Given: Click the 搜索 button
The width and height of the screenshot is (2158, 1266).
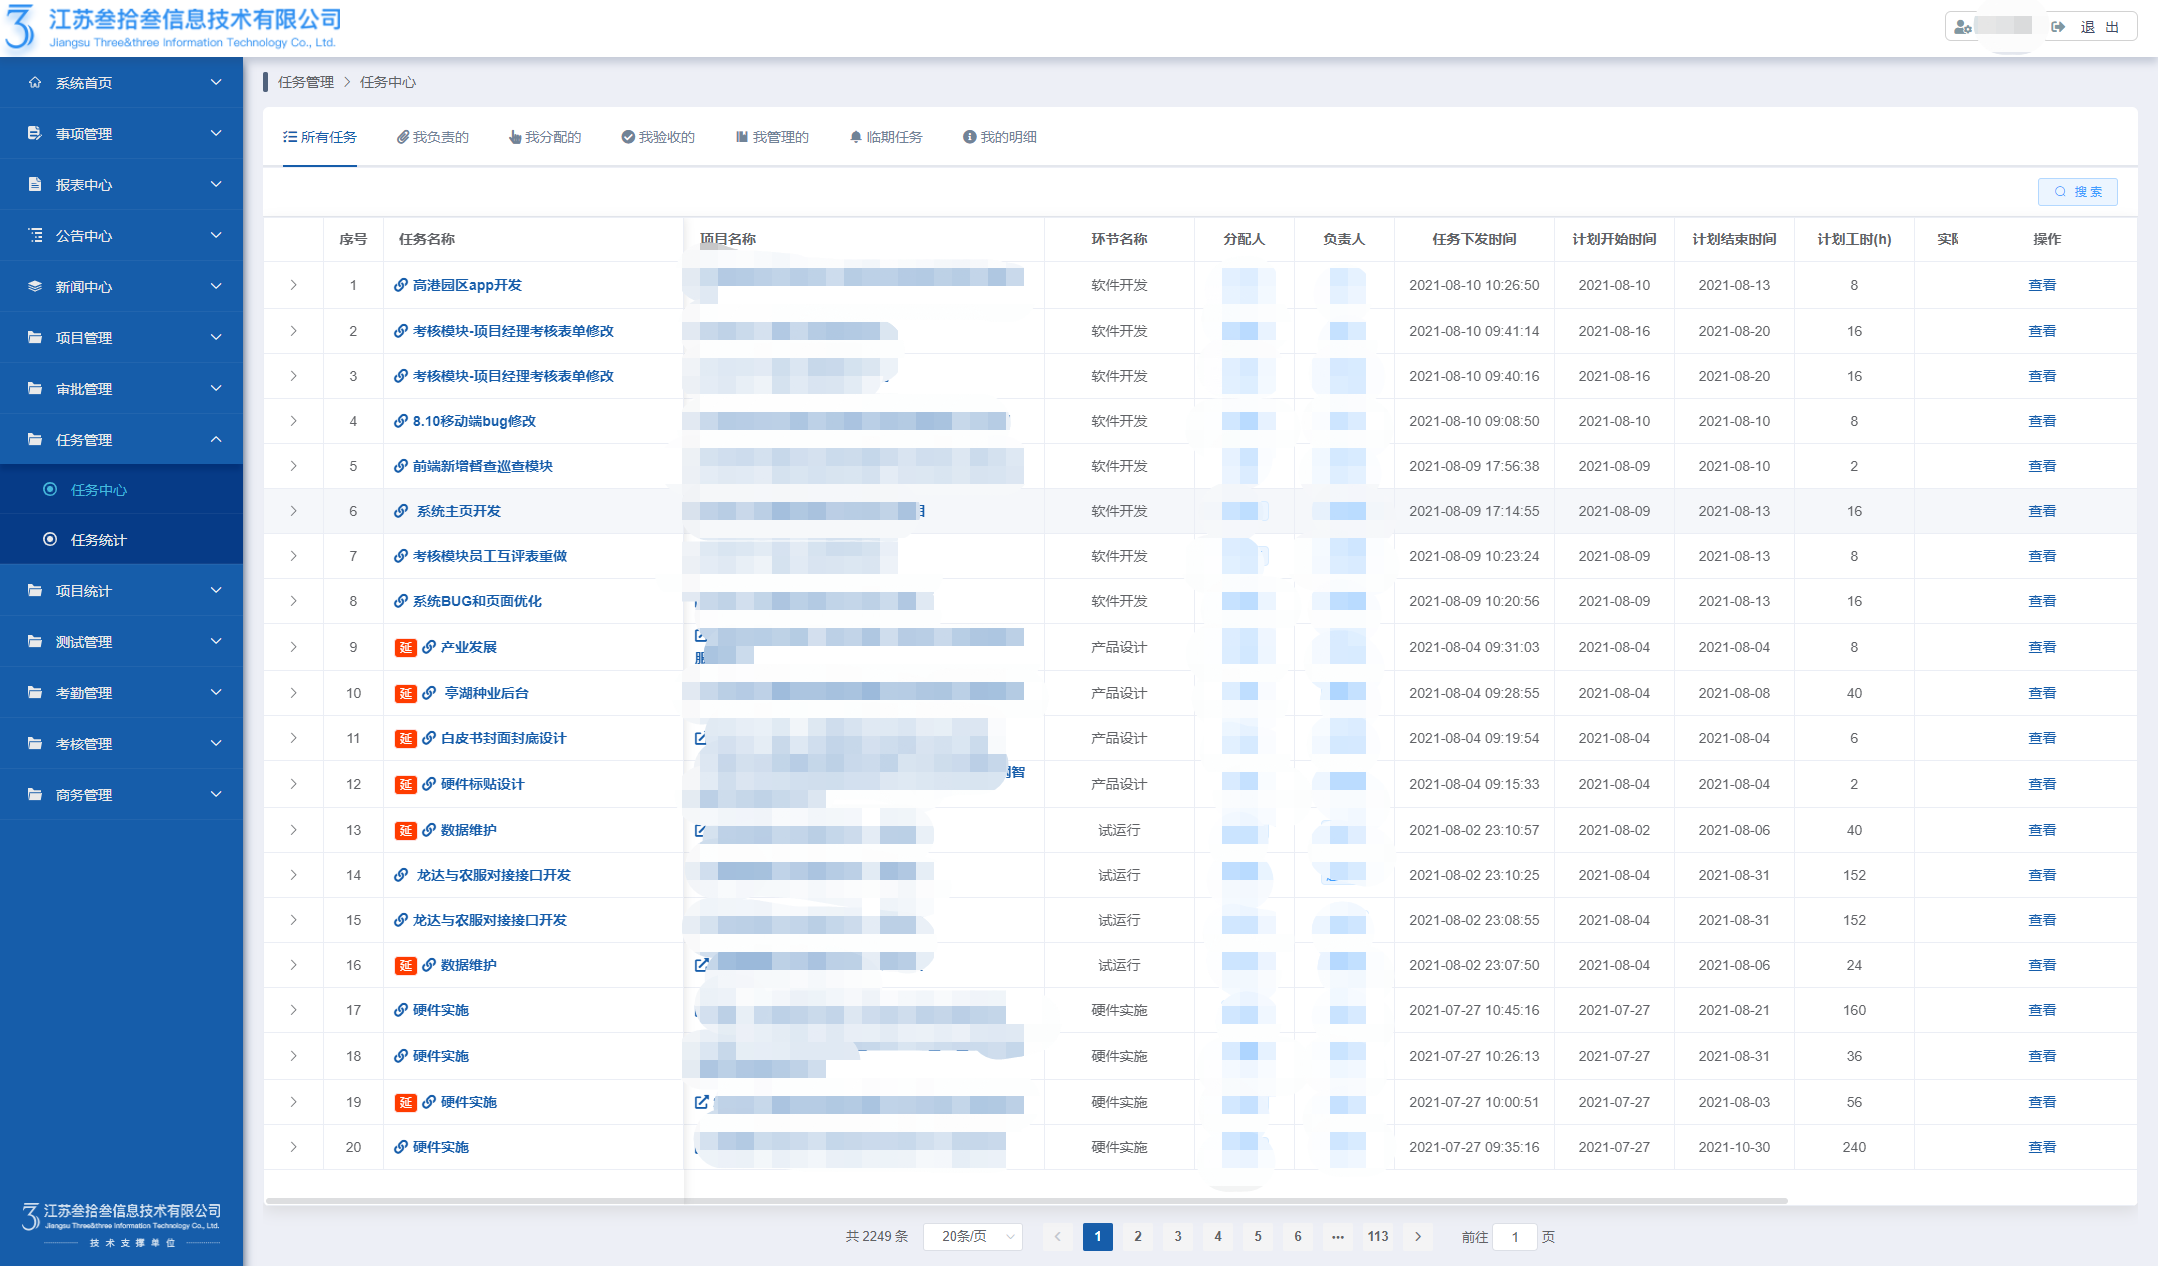Looking at the screenshot, I should [2077, 192].
